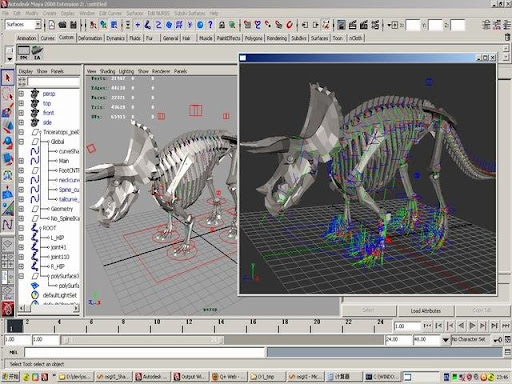The width and height of the screenshot is (512, 384).
Task: Open Autodesk Maya taskbar button
Action: pos(152,377)
